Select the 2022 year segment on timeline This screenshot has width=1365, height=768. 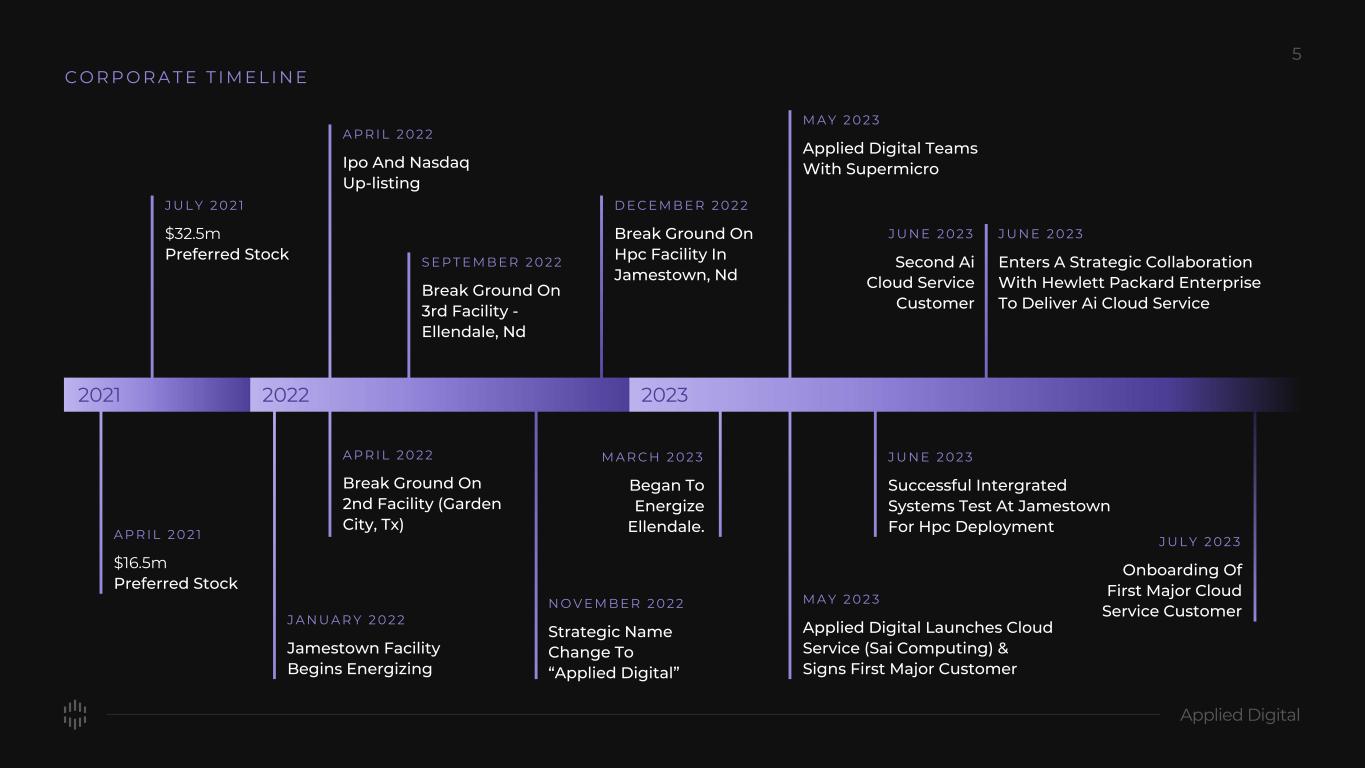(440, 395)
